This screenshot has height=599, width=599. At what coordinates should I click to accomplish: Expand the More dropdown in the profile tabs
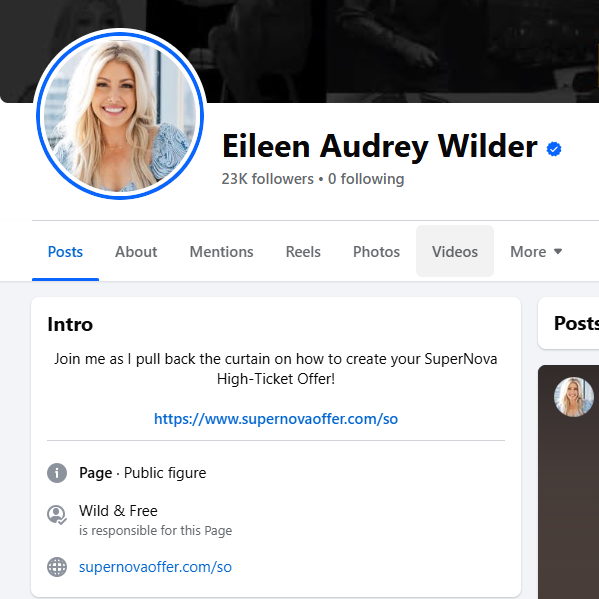[x=536, y=252]
